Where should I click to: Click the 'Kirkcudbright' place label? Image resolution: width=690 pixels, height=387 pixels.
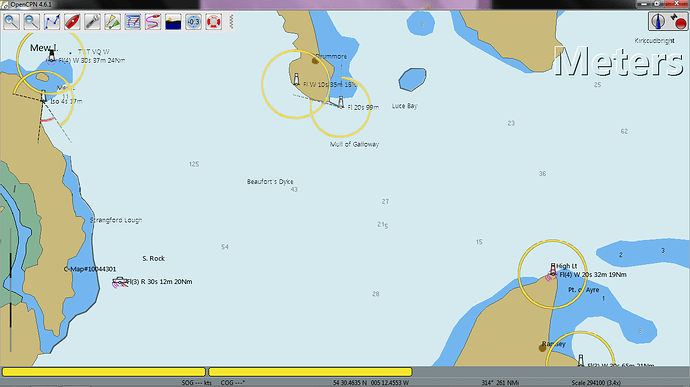point(654,41)
